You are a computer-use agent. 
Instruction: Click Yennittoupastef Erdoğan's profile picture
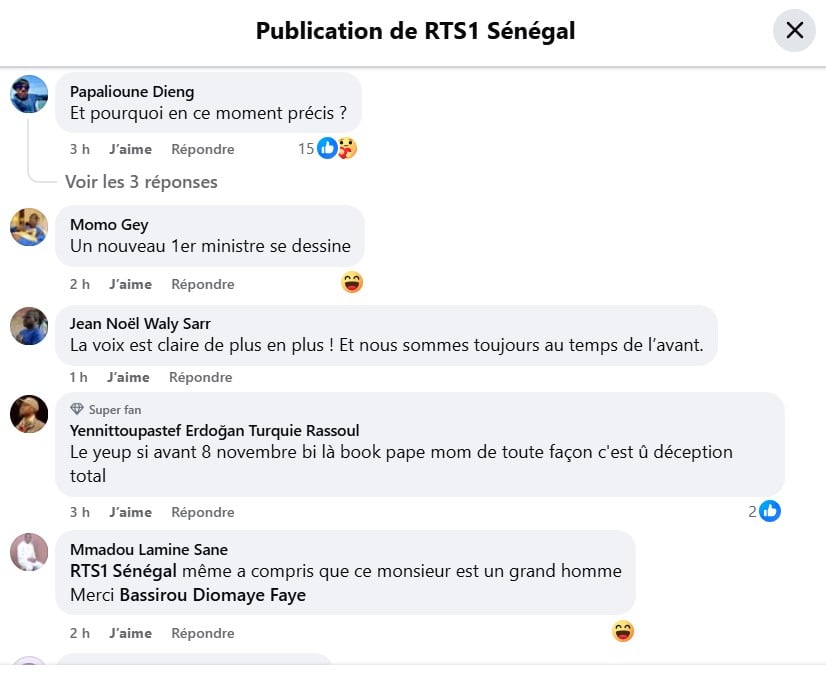29,413
